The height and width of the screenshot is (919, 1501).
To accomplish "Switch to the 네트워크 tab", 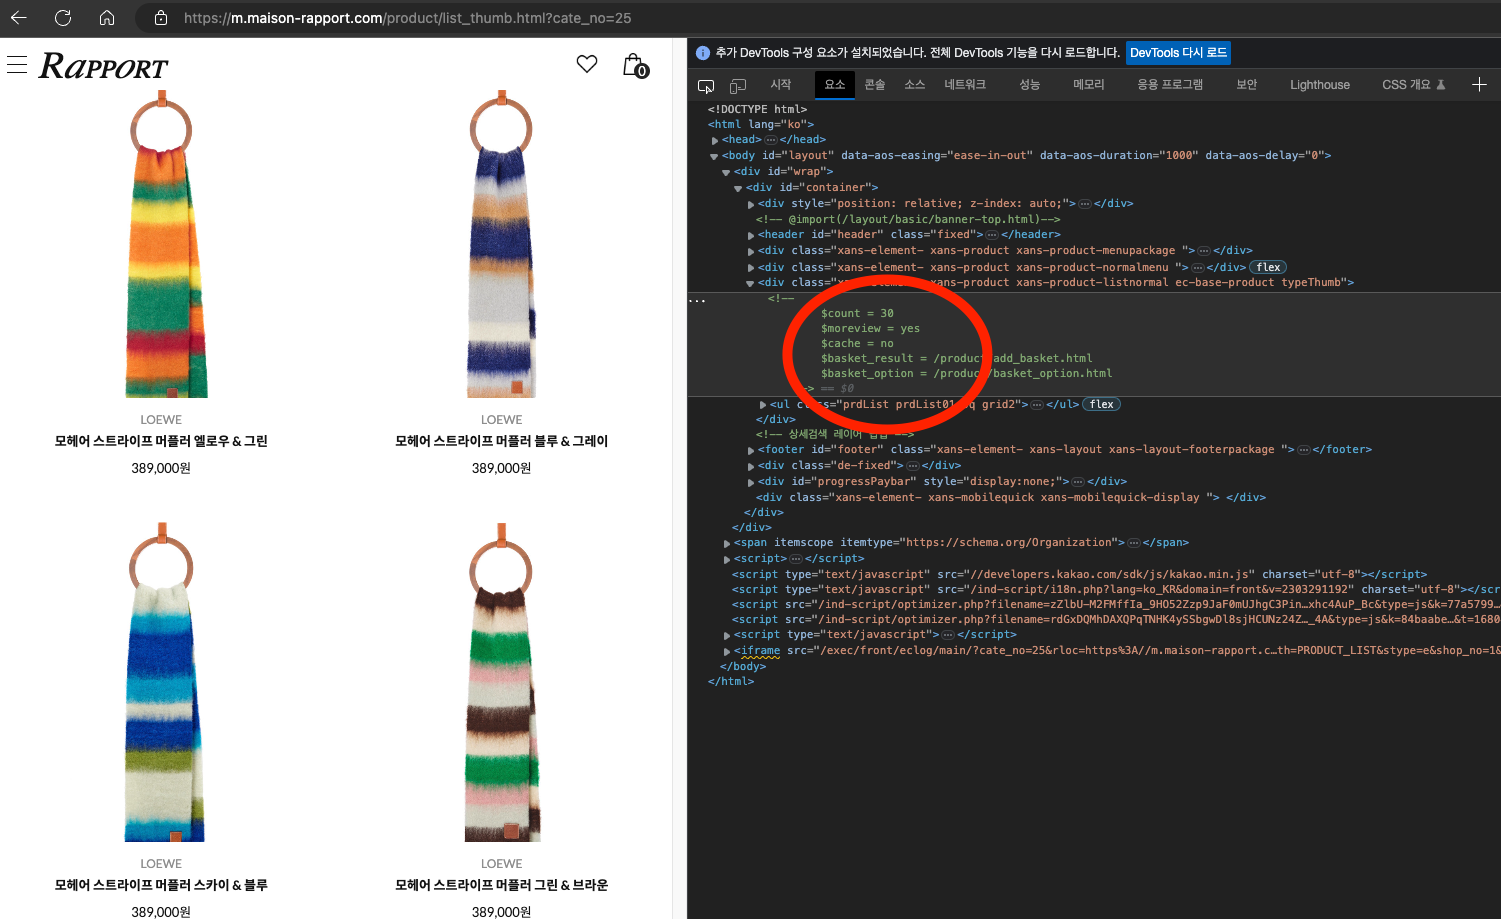I will (965, 85).
